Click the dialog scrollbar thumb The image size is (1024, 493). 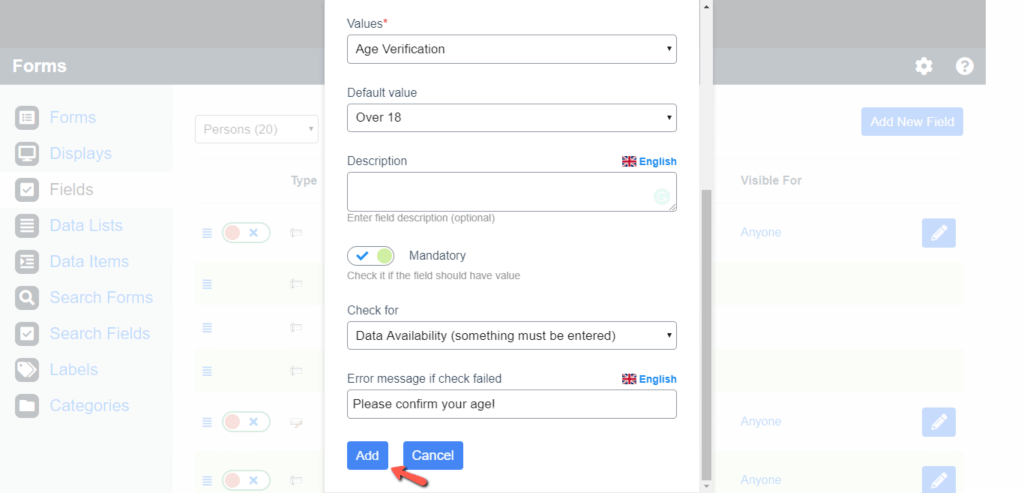[x=706, y=334]
